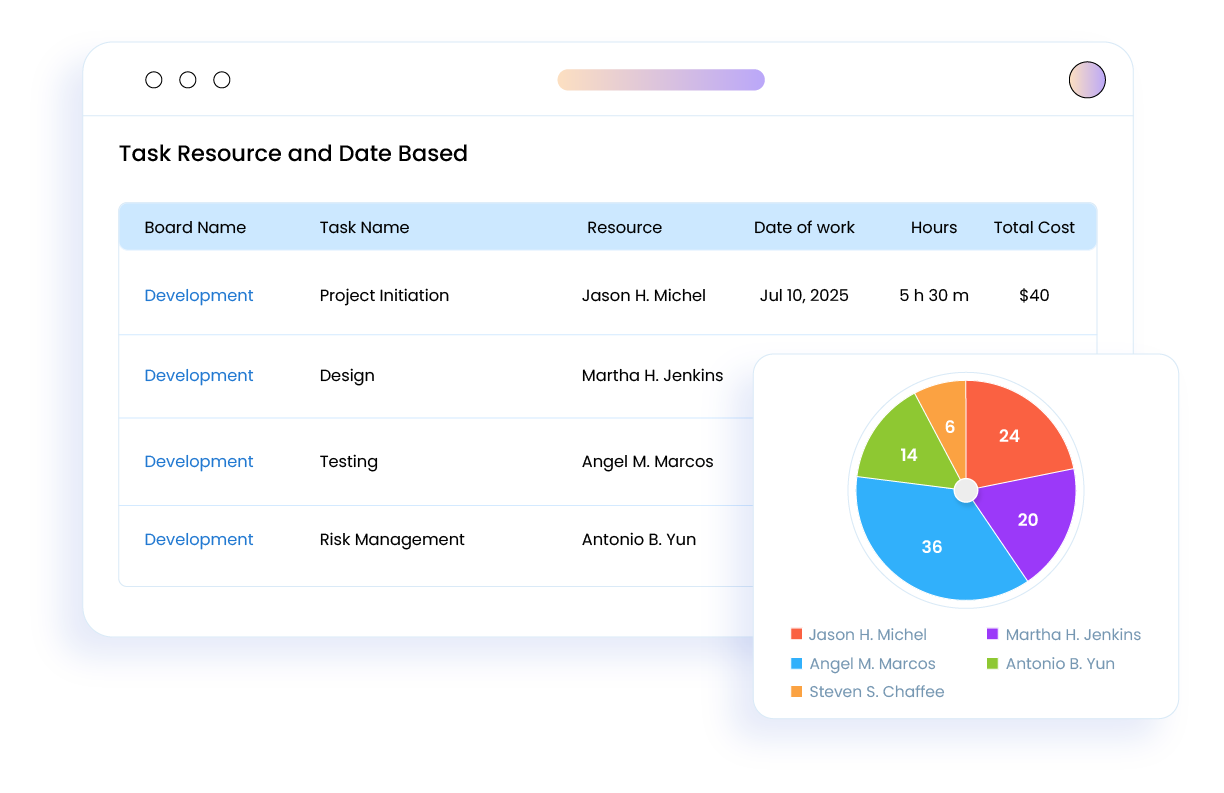This screenshot has width=1224, height=793.
Task: Click the gradient address bar pill
Action: click(x=660, y=80)
